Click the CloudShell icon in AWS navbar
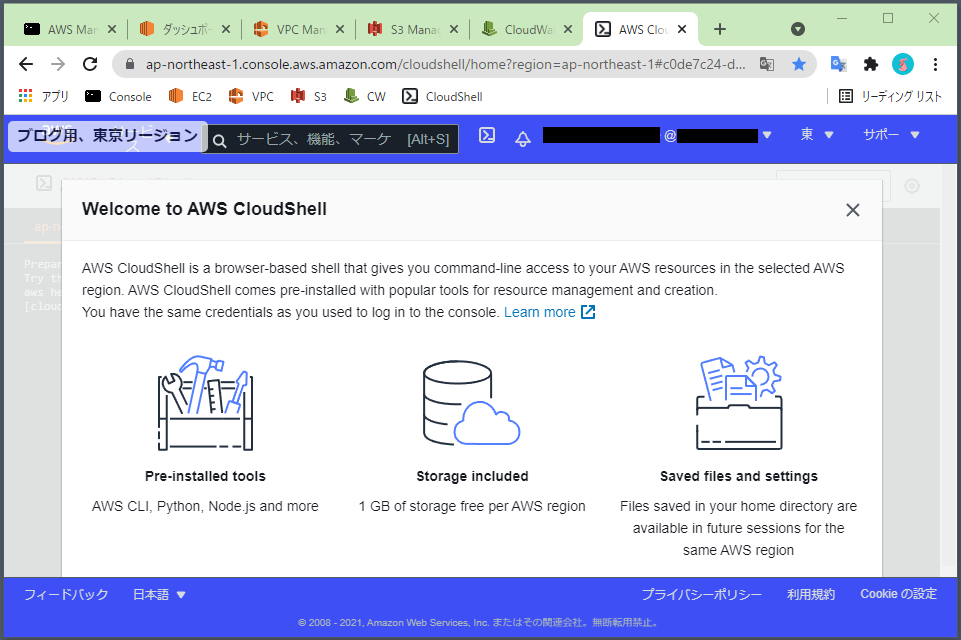This screenshot has width=961, height=640. 487,135
